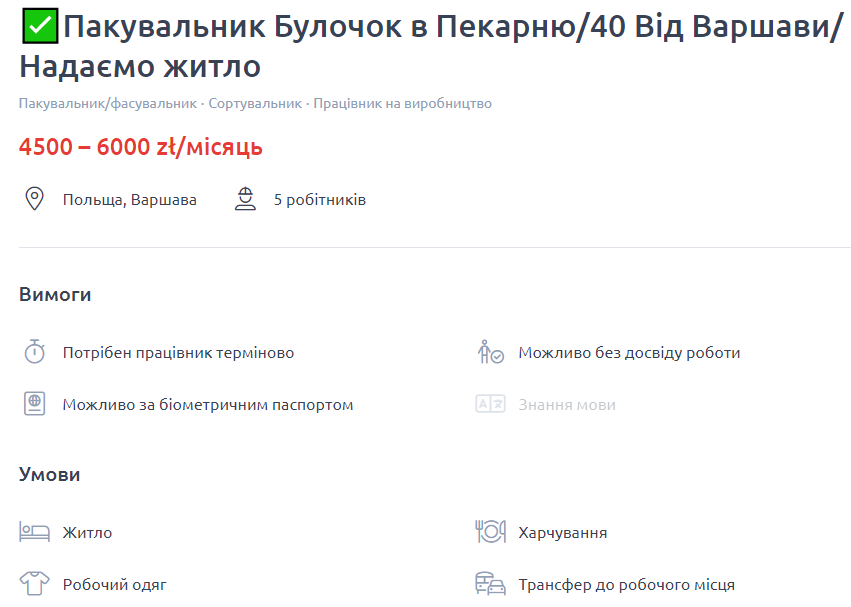
Task: Click the Польща, Варшава location text
Action: (130, 198)
